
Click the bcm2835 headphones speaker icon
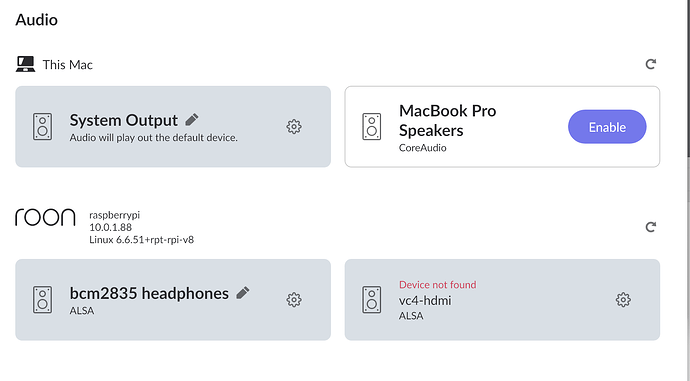click(43, 300)
